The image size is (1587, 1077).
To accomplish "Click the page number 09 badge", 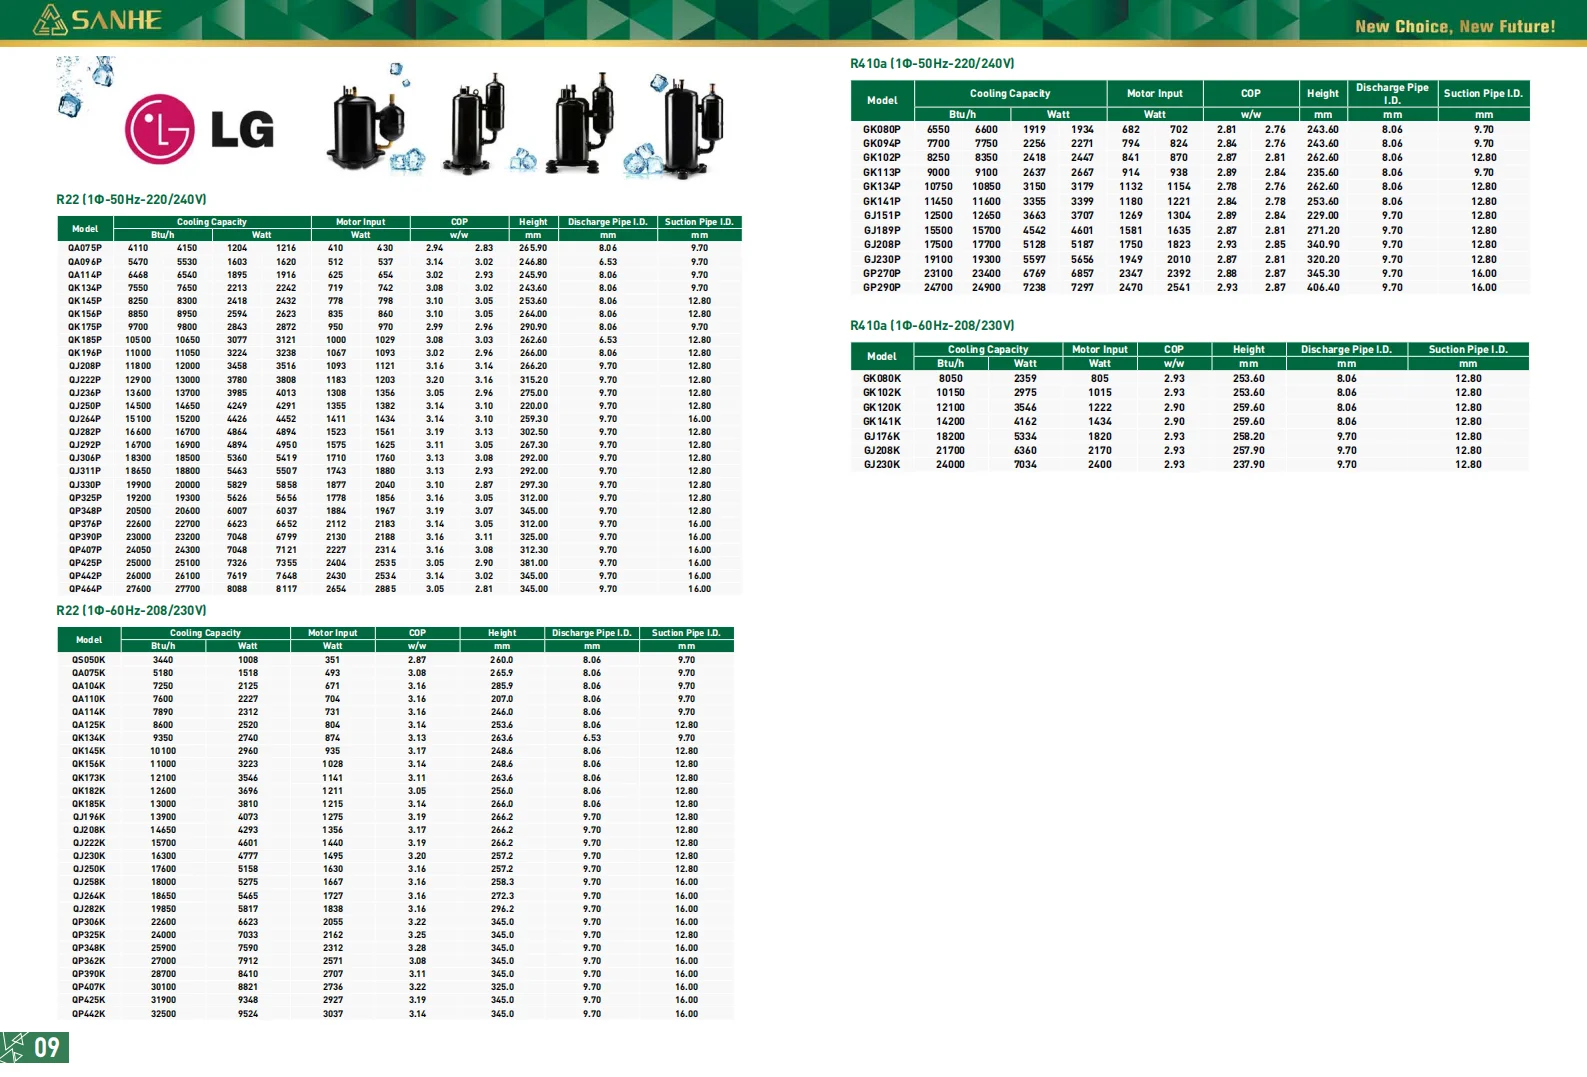I will pyautogui.click(x=35, y=1047).
